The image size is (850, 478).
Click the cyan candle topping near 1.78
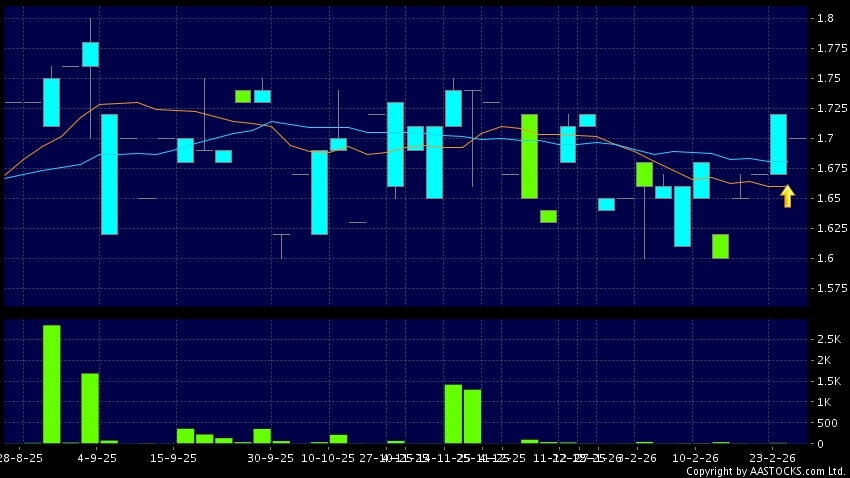coord(90,54)
